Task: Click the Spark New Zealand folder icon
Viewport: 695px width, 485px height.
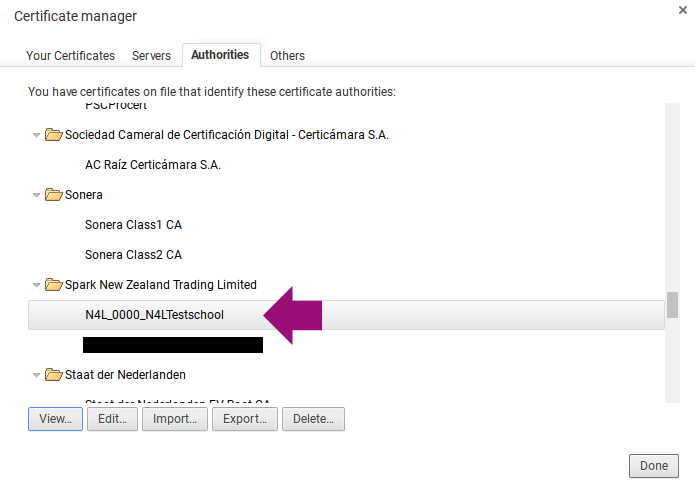Action: pos(54,285)
